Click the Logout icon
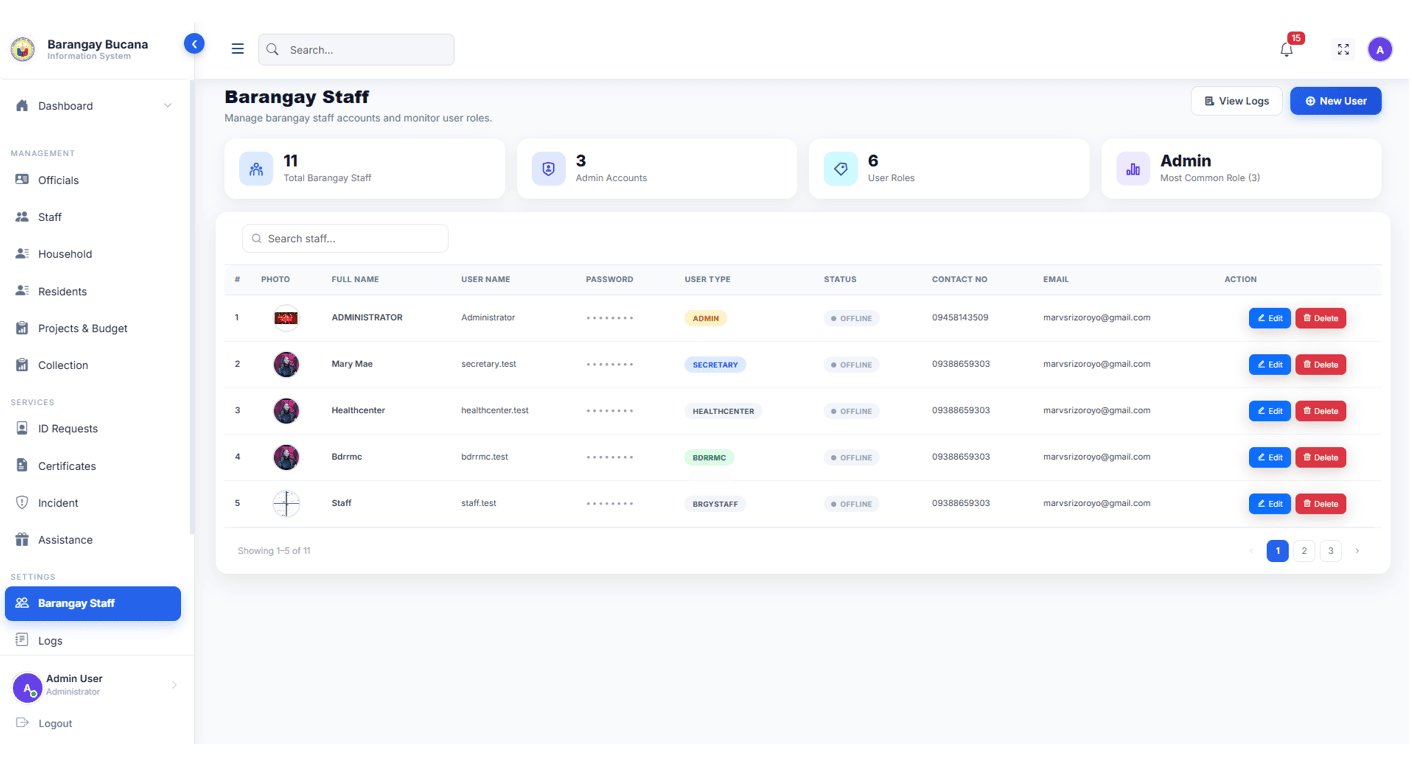This screenshot has height=760, width=1412. pos(22,723)
